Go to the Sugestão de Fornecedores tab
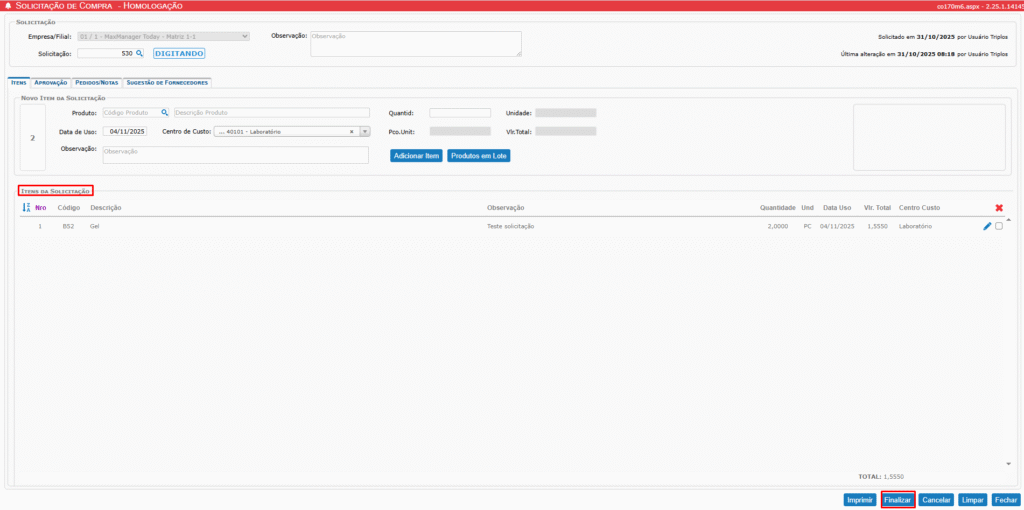 pos(166,82)
